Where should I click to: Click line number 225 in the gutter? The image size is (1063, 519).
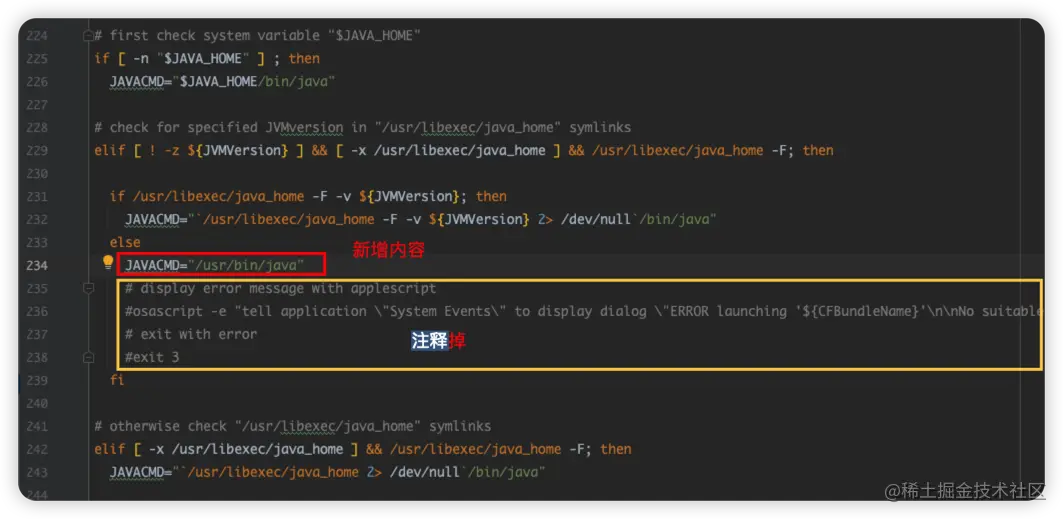pos(37,59)
